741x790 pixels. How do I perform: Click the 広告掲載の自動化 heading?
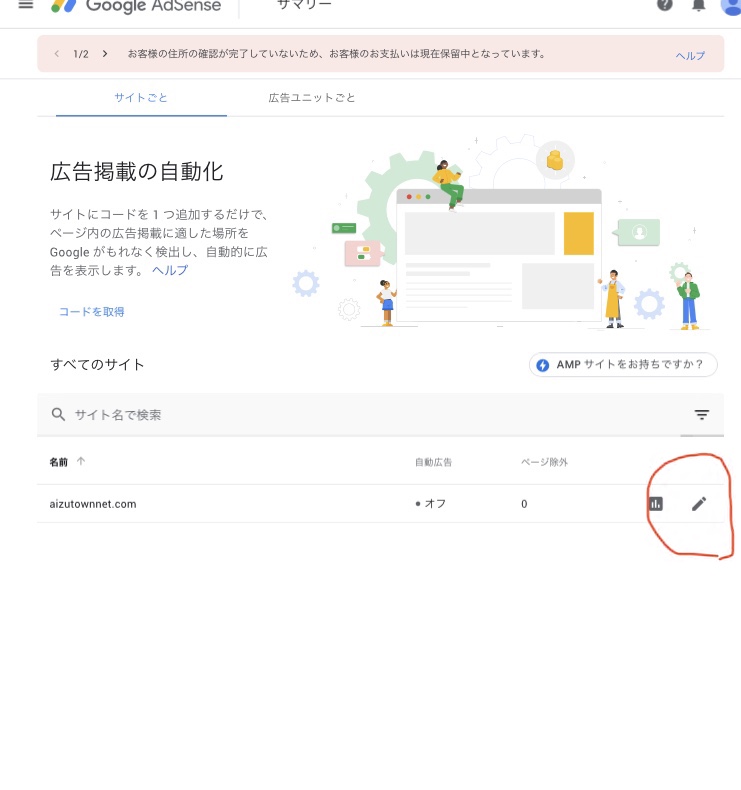(x=137, y=172)
